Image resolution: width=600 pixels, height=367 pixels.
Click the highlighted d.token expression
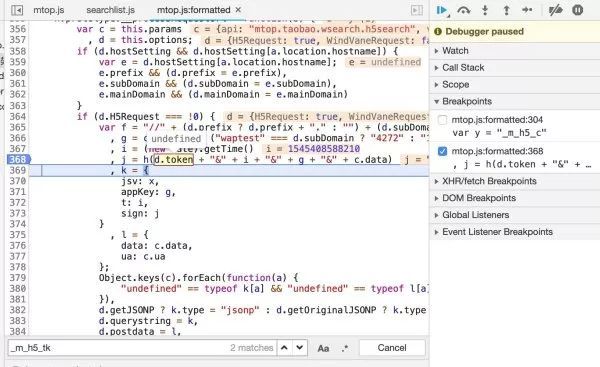pos(173,159)
